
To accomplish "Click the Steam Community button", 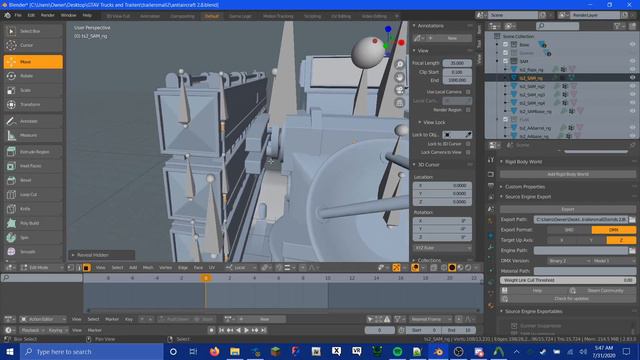I will click(x=602, y=291).
